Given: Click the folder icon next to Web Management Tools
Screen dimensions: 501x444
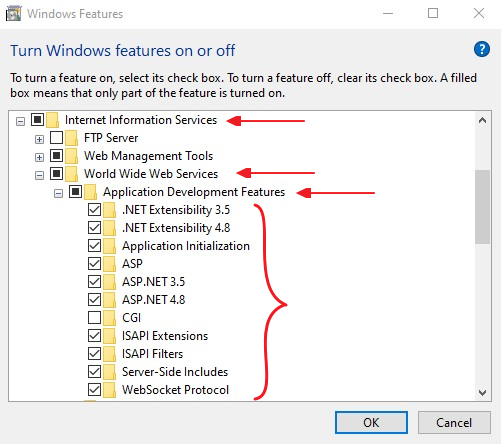Looking at the screenshot, I should 72,156.
